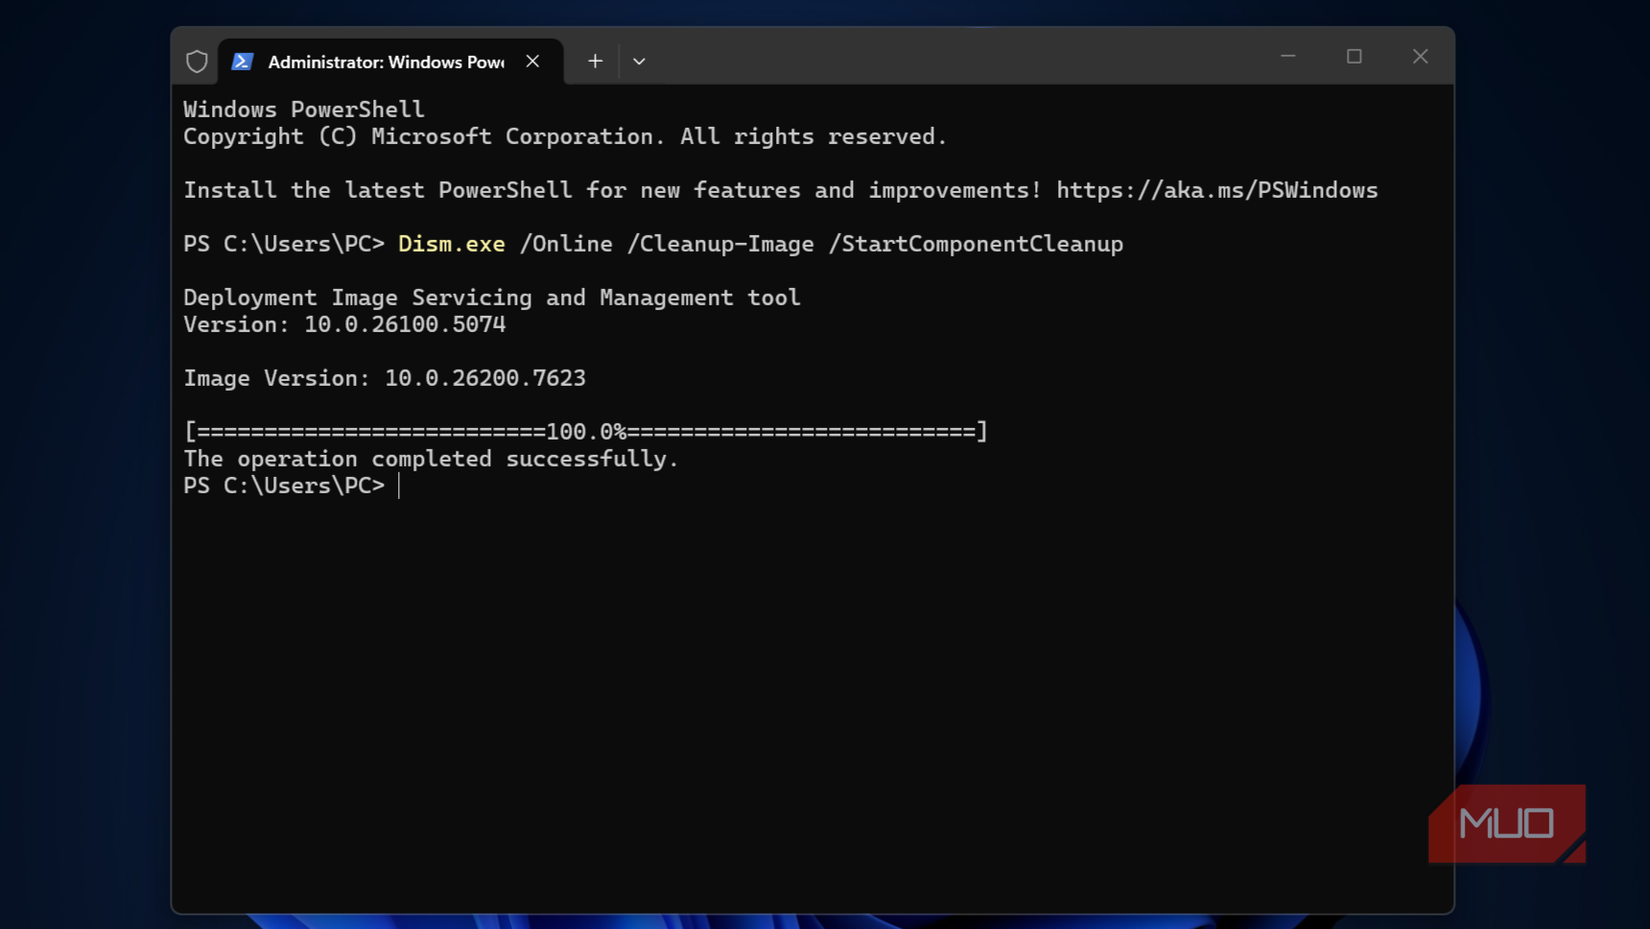Close the terminal window
This screenshot has width=1650, height=929.
coord(1420,57)
